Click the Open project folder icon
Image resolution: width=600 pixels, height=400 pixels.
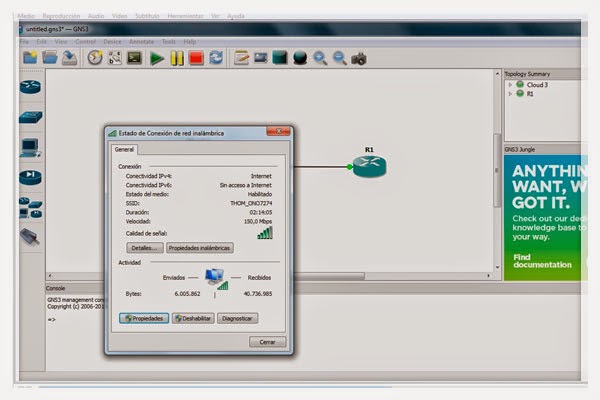pos(50,58)
